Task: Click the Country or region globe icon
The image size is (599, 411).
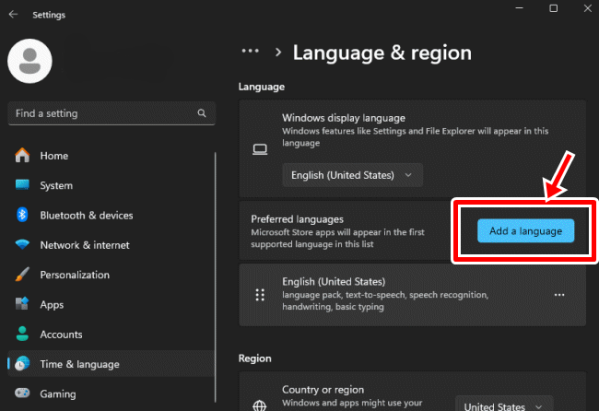Action: 260,405
